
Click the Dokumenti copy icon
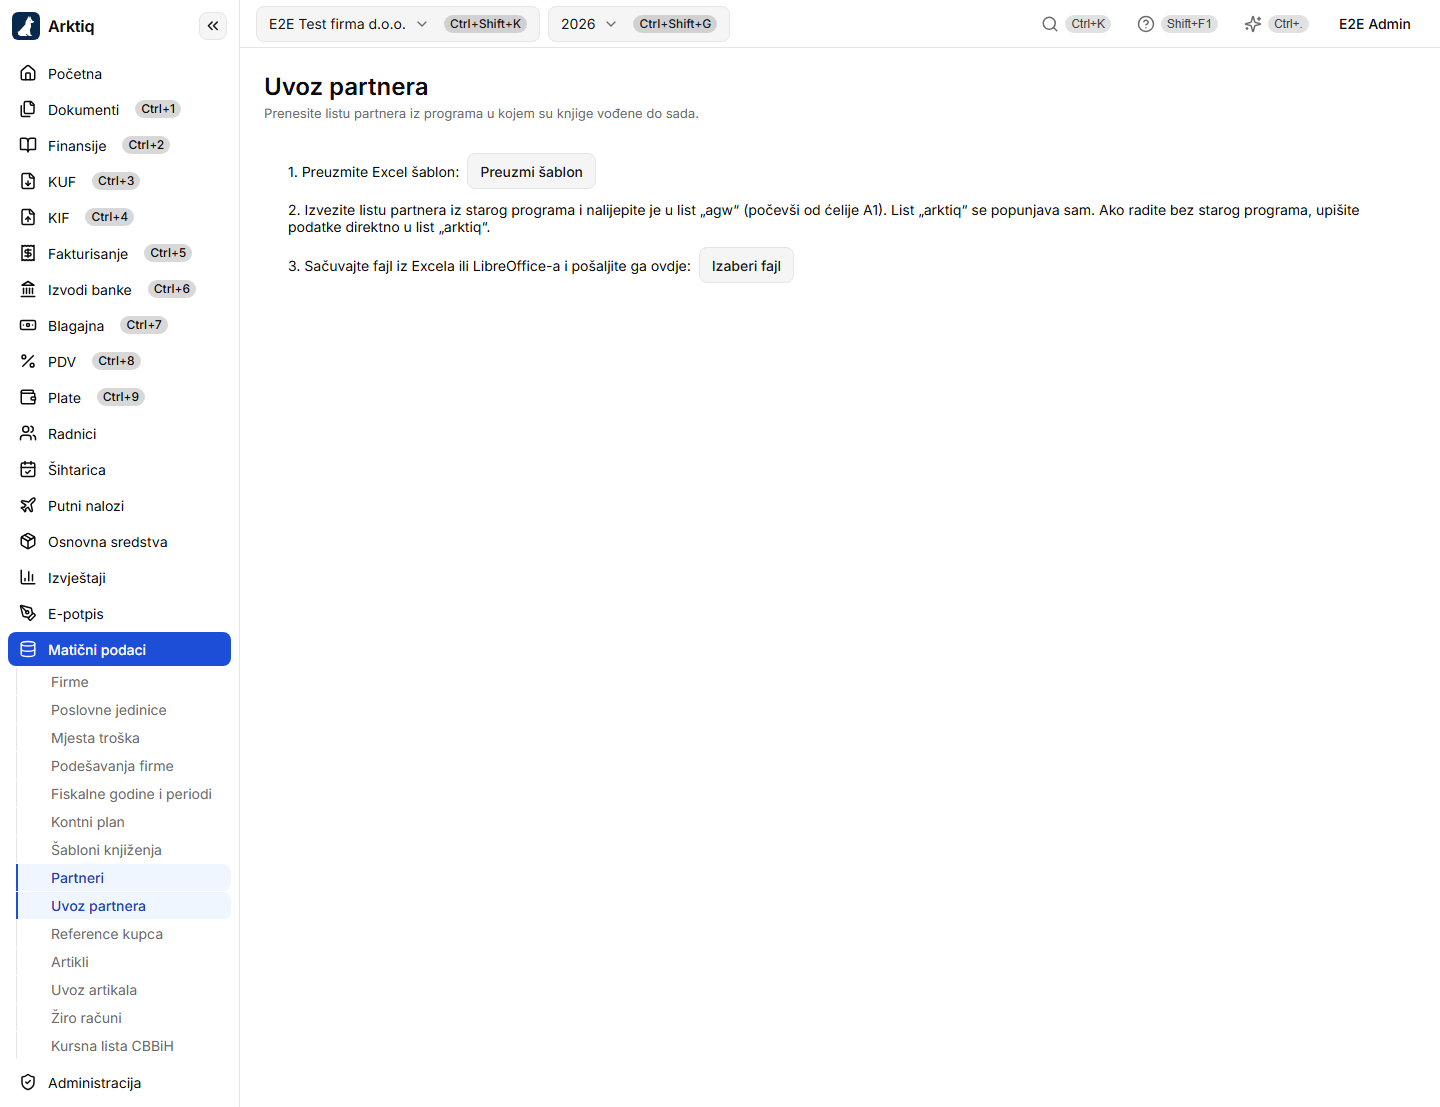(28, 109)
